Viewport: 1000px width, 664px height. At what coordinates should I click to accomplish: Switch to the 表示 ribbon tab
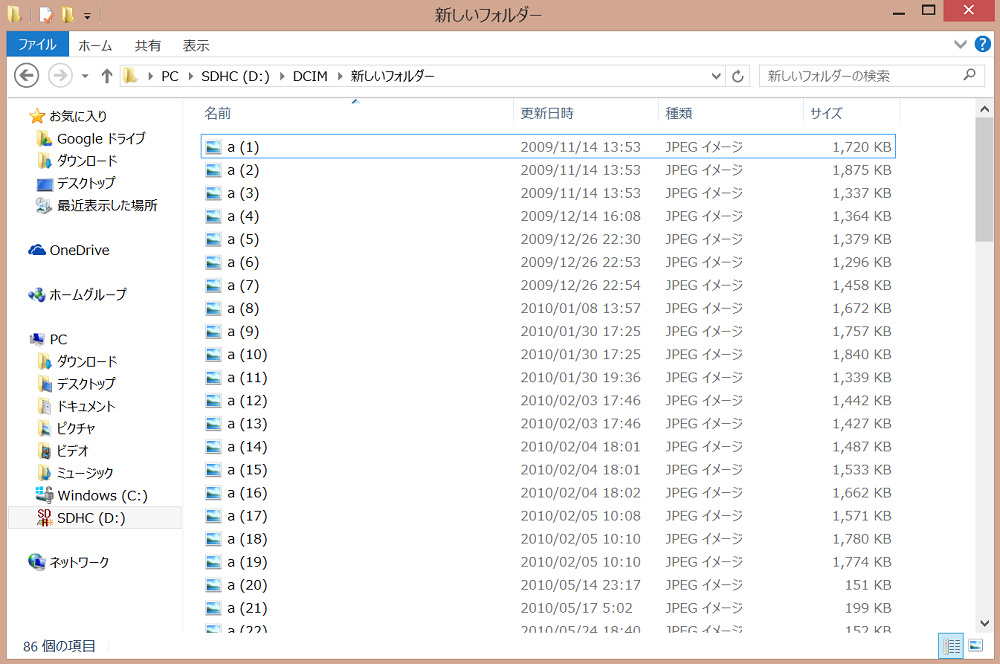tap(196, 45)
